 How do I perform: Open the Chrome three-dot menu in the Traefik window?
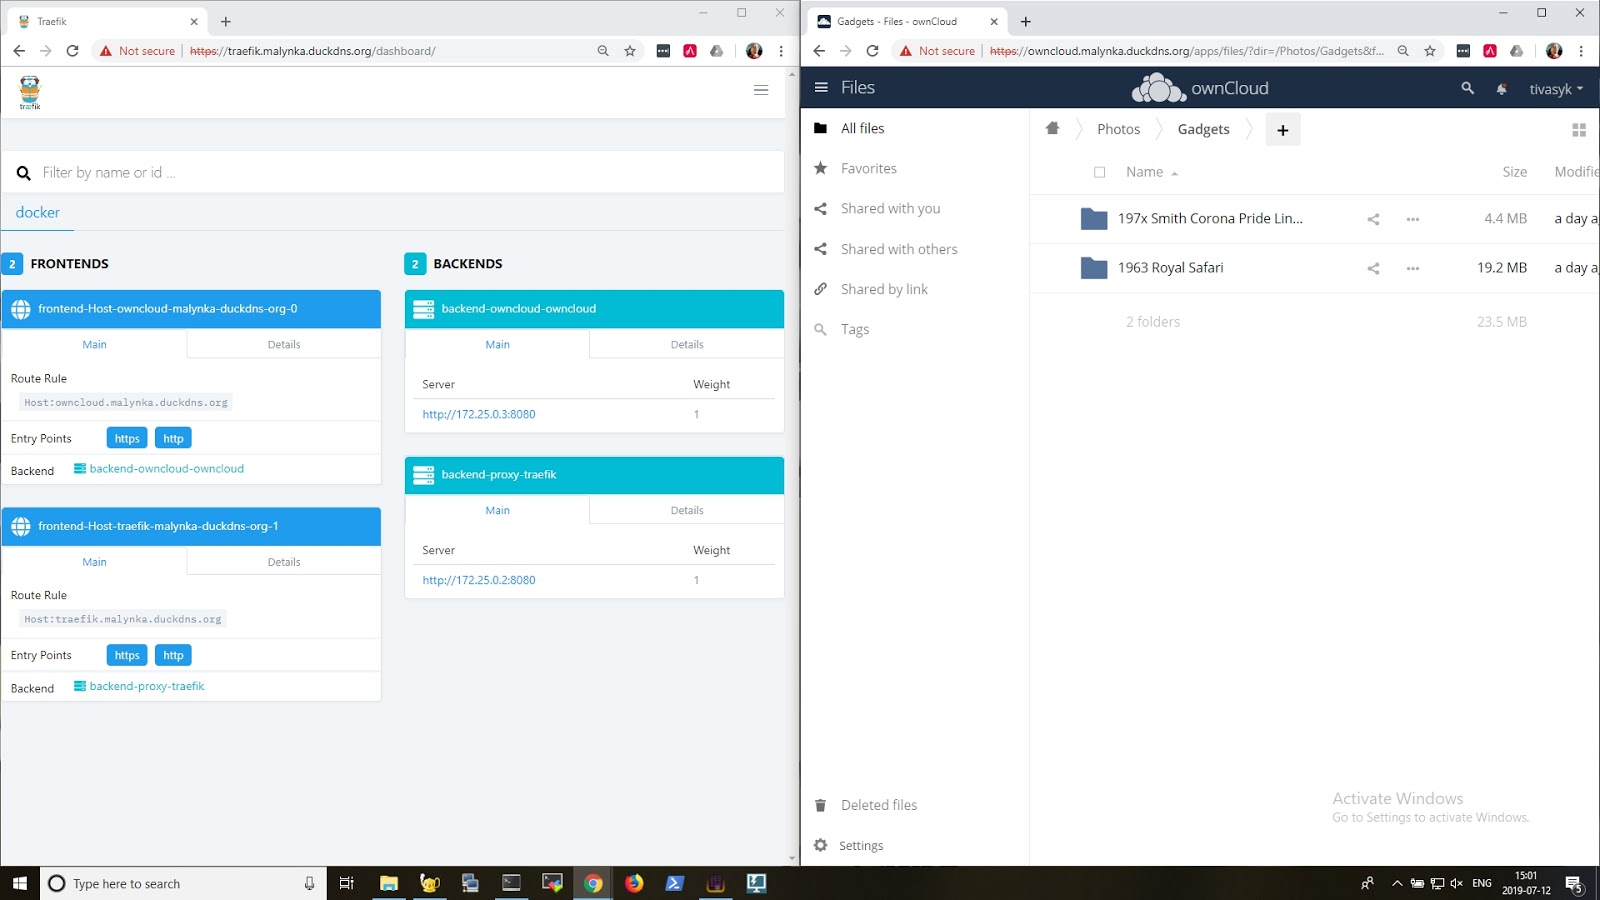pos(781,51)
